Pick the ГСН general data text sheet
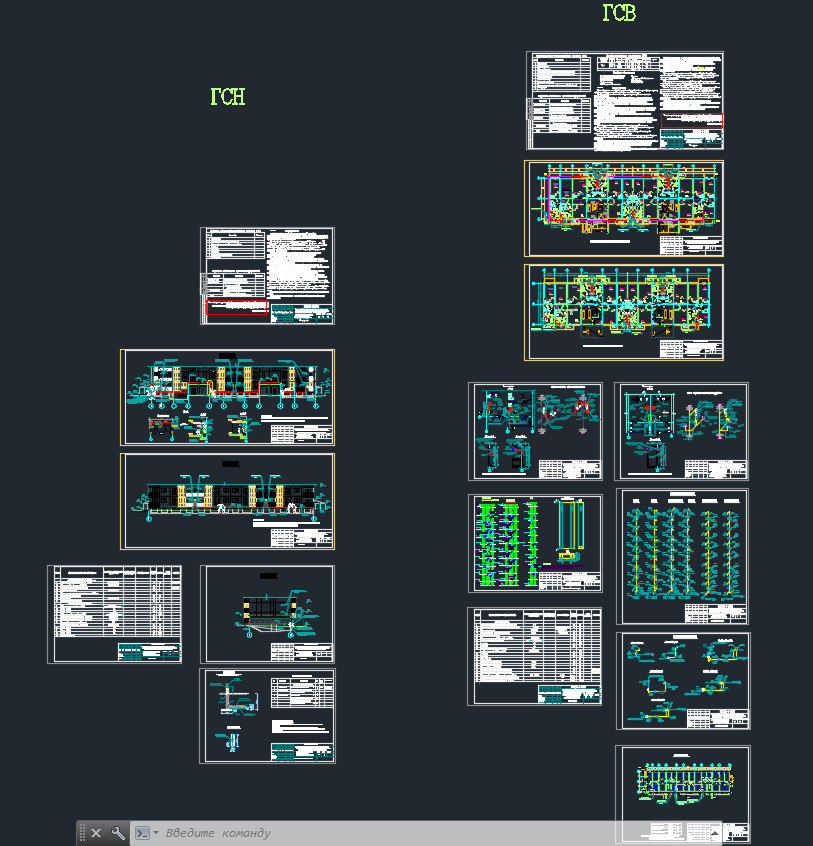The height and width of the screenshot is (846, 813). pos(268,276)
